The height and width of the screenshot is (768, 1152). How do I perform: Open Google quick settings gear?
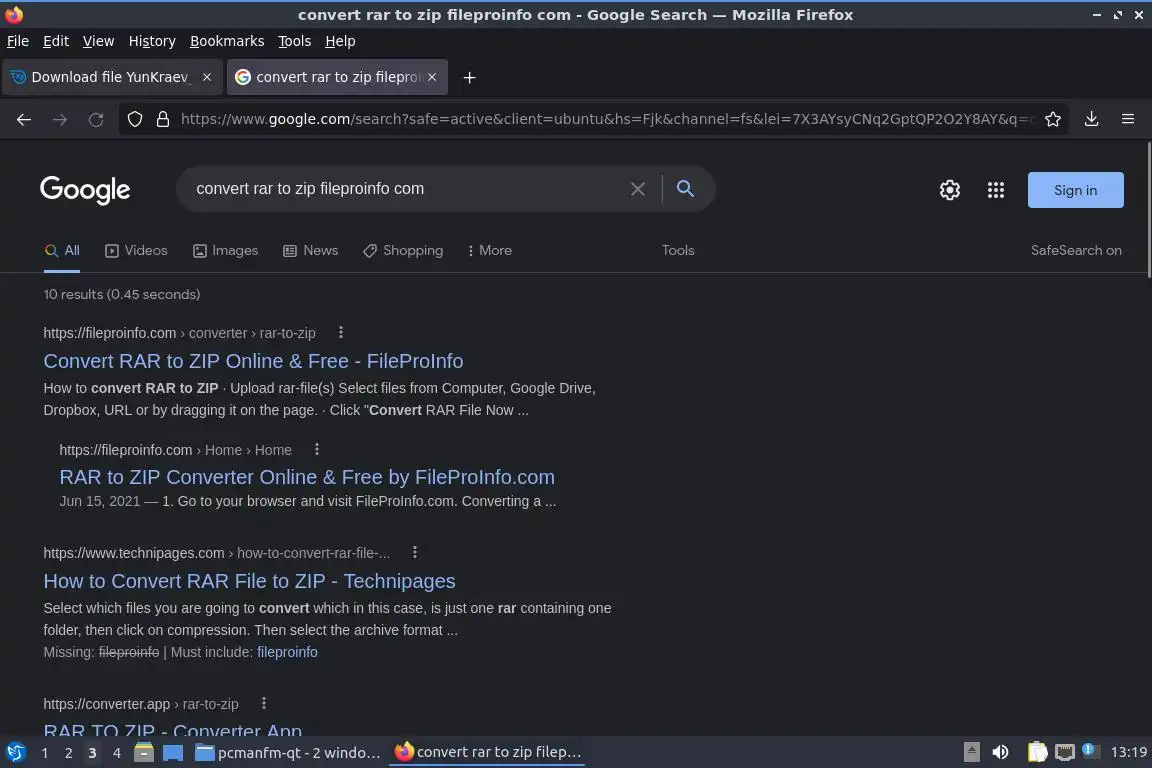pyautogui.click(x=949, y=190)
